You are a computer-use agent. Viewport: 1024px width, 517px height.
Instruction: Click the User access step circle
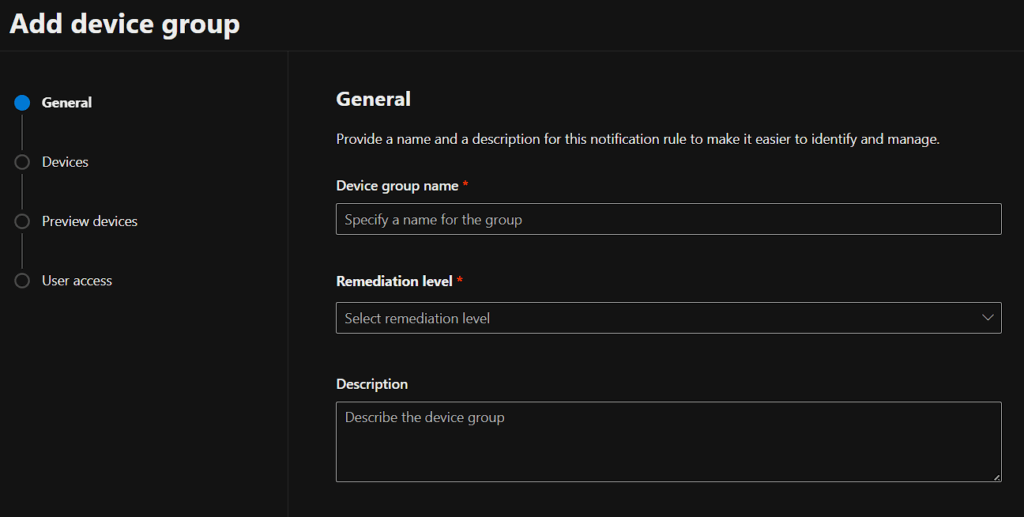click(x=22, y=281)
